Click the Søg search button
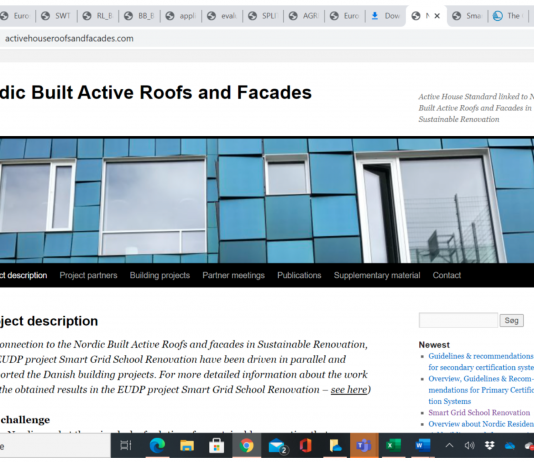Screen dimensions: 534x462 point(512,320)
